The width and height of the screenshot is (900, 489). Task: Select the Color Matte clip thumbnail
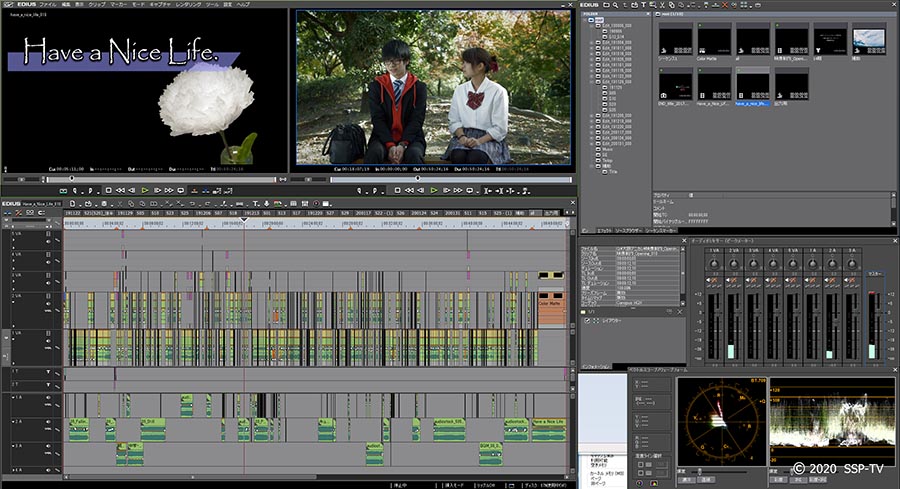coord(714,40)
